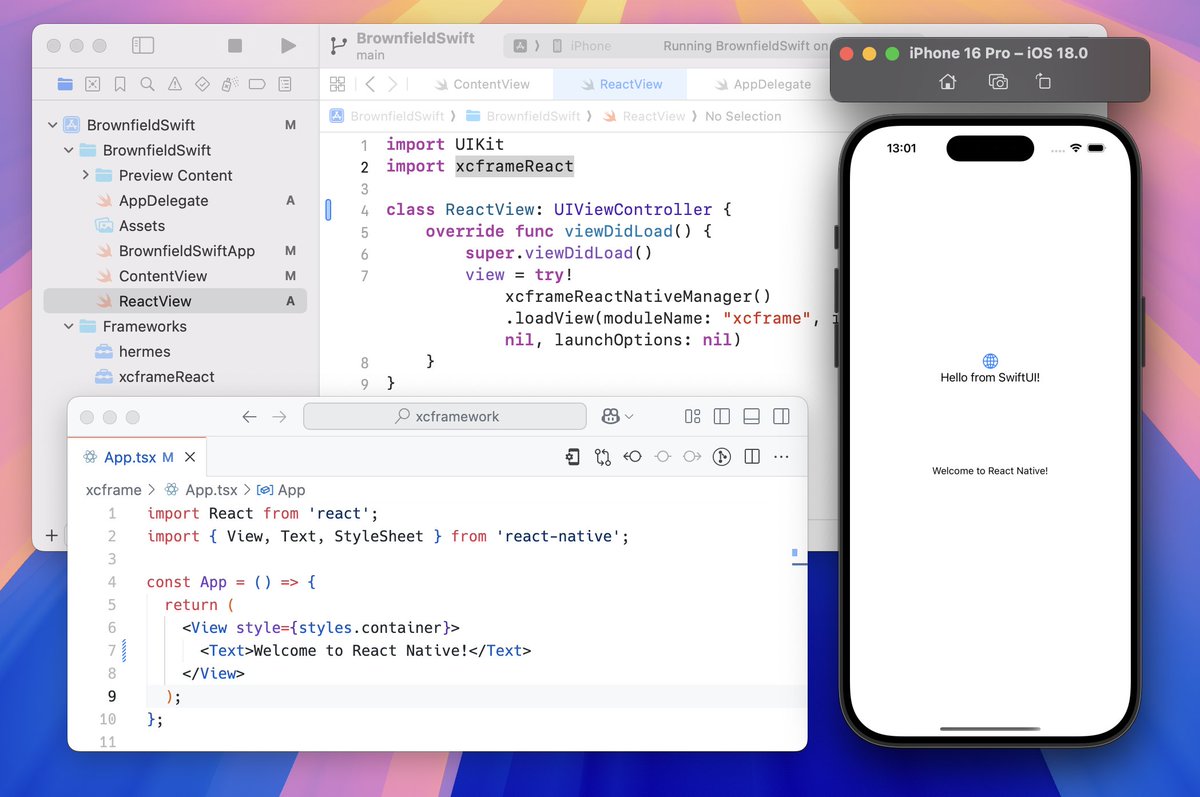Image resolution: width=1200 pixels, height=797 pixels.
Task: Click the BrownfieldSwift branch icon in toolbar
Action: [337, 46]
